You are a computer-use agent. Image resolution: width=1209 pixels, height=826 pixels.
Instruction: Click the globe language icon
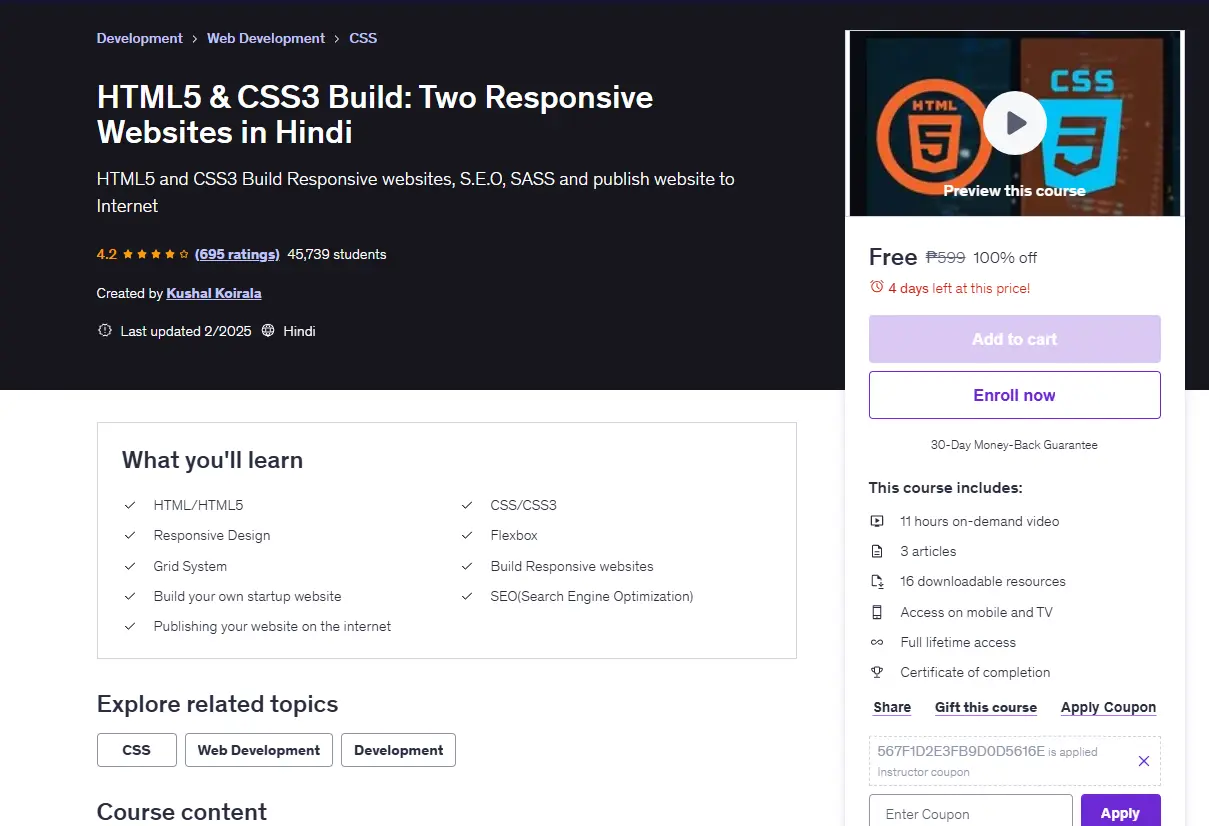click(268, 330)
